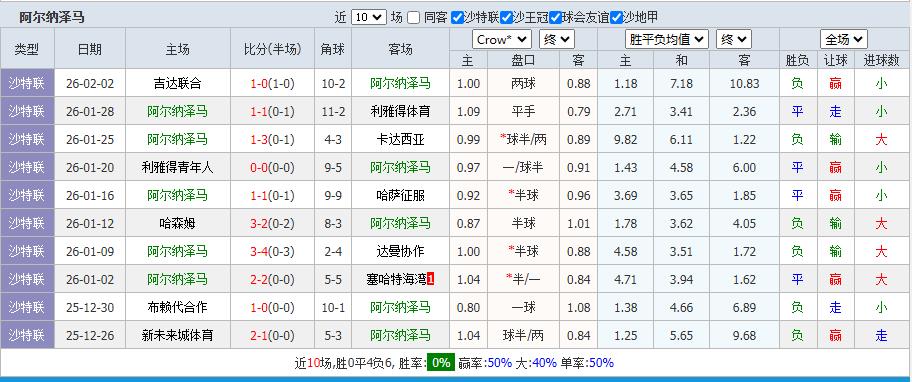The image size is (912, 382).
Task: Click the away odds value 9.68
Action: coord(744,335)
